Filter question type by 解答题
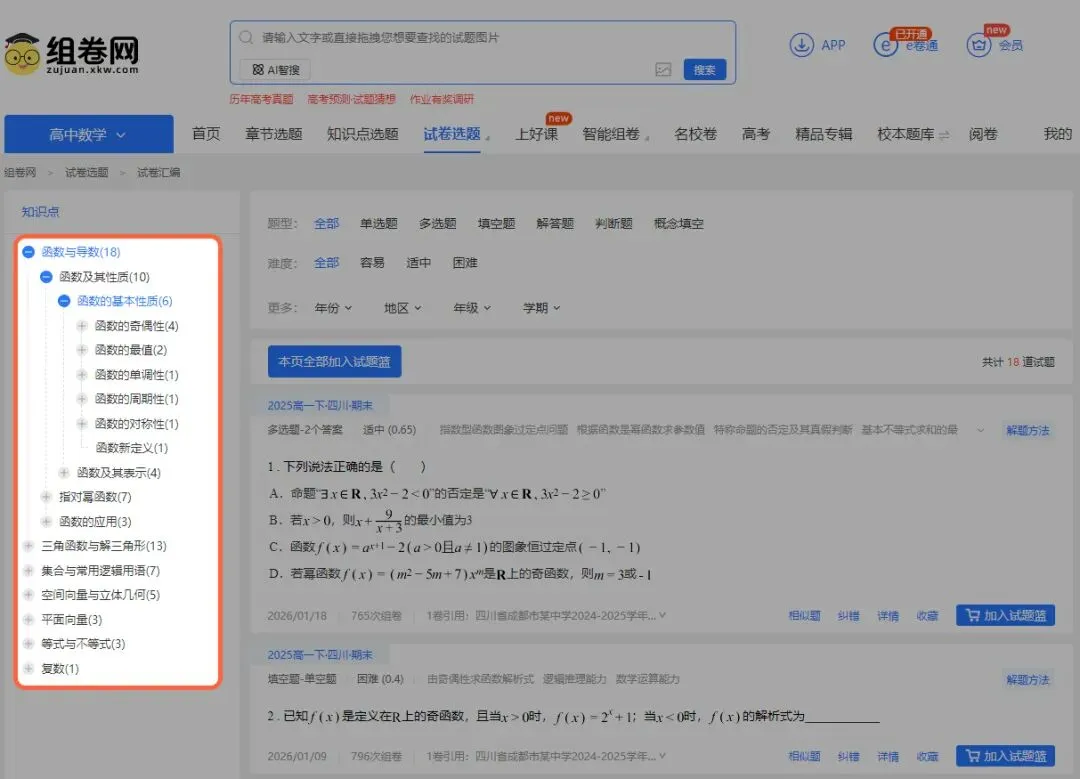This screenshot has height=779, width=1080. [x=555, y=223]
